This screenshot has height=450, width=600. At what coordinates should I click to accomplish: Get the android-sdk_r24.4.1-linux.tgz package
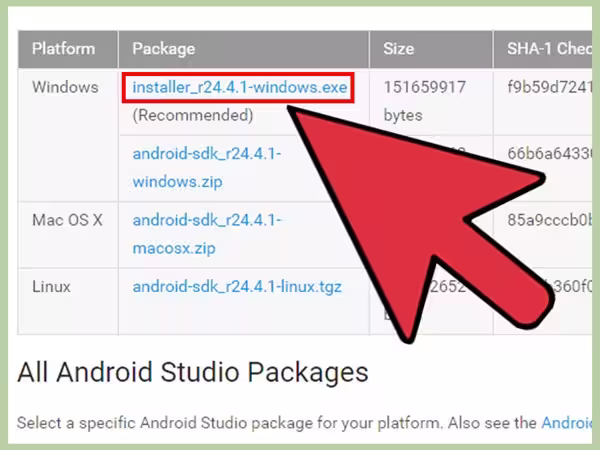coord(237,287)
